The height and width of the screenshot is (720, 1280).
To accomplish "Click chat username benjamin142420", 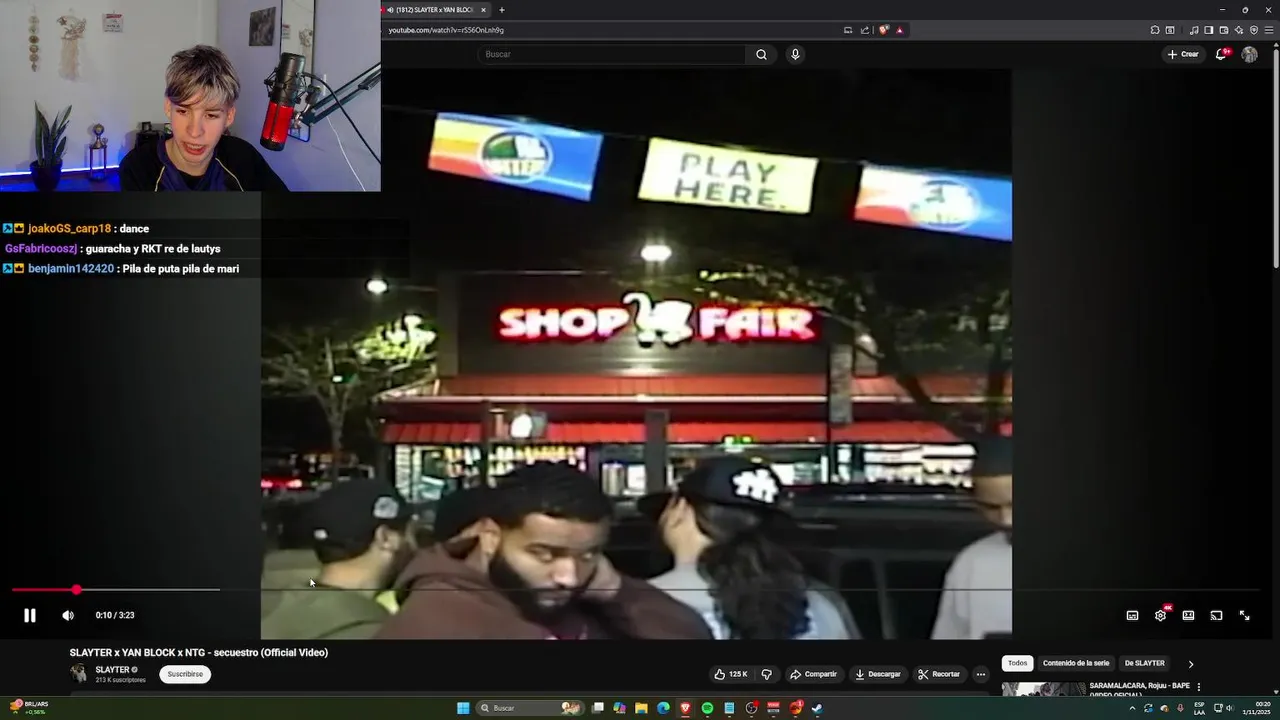I will coord(70,269).
